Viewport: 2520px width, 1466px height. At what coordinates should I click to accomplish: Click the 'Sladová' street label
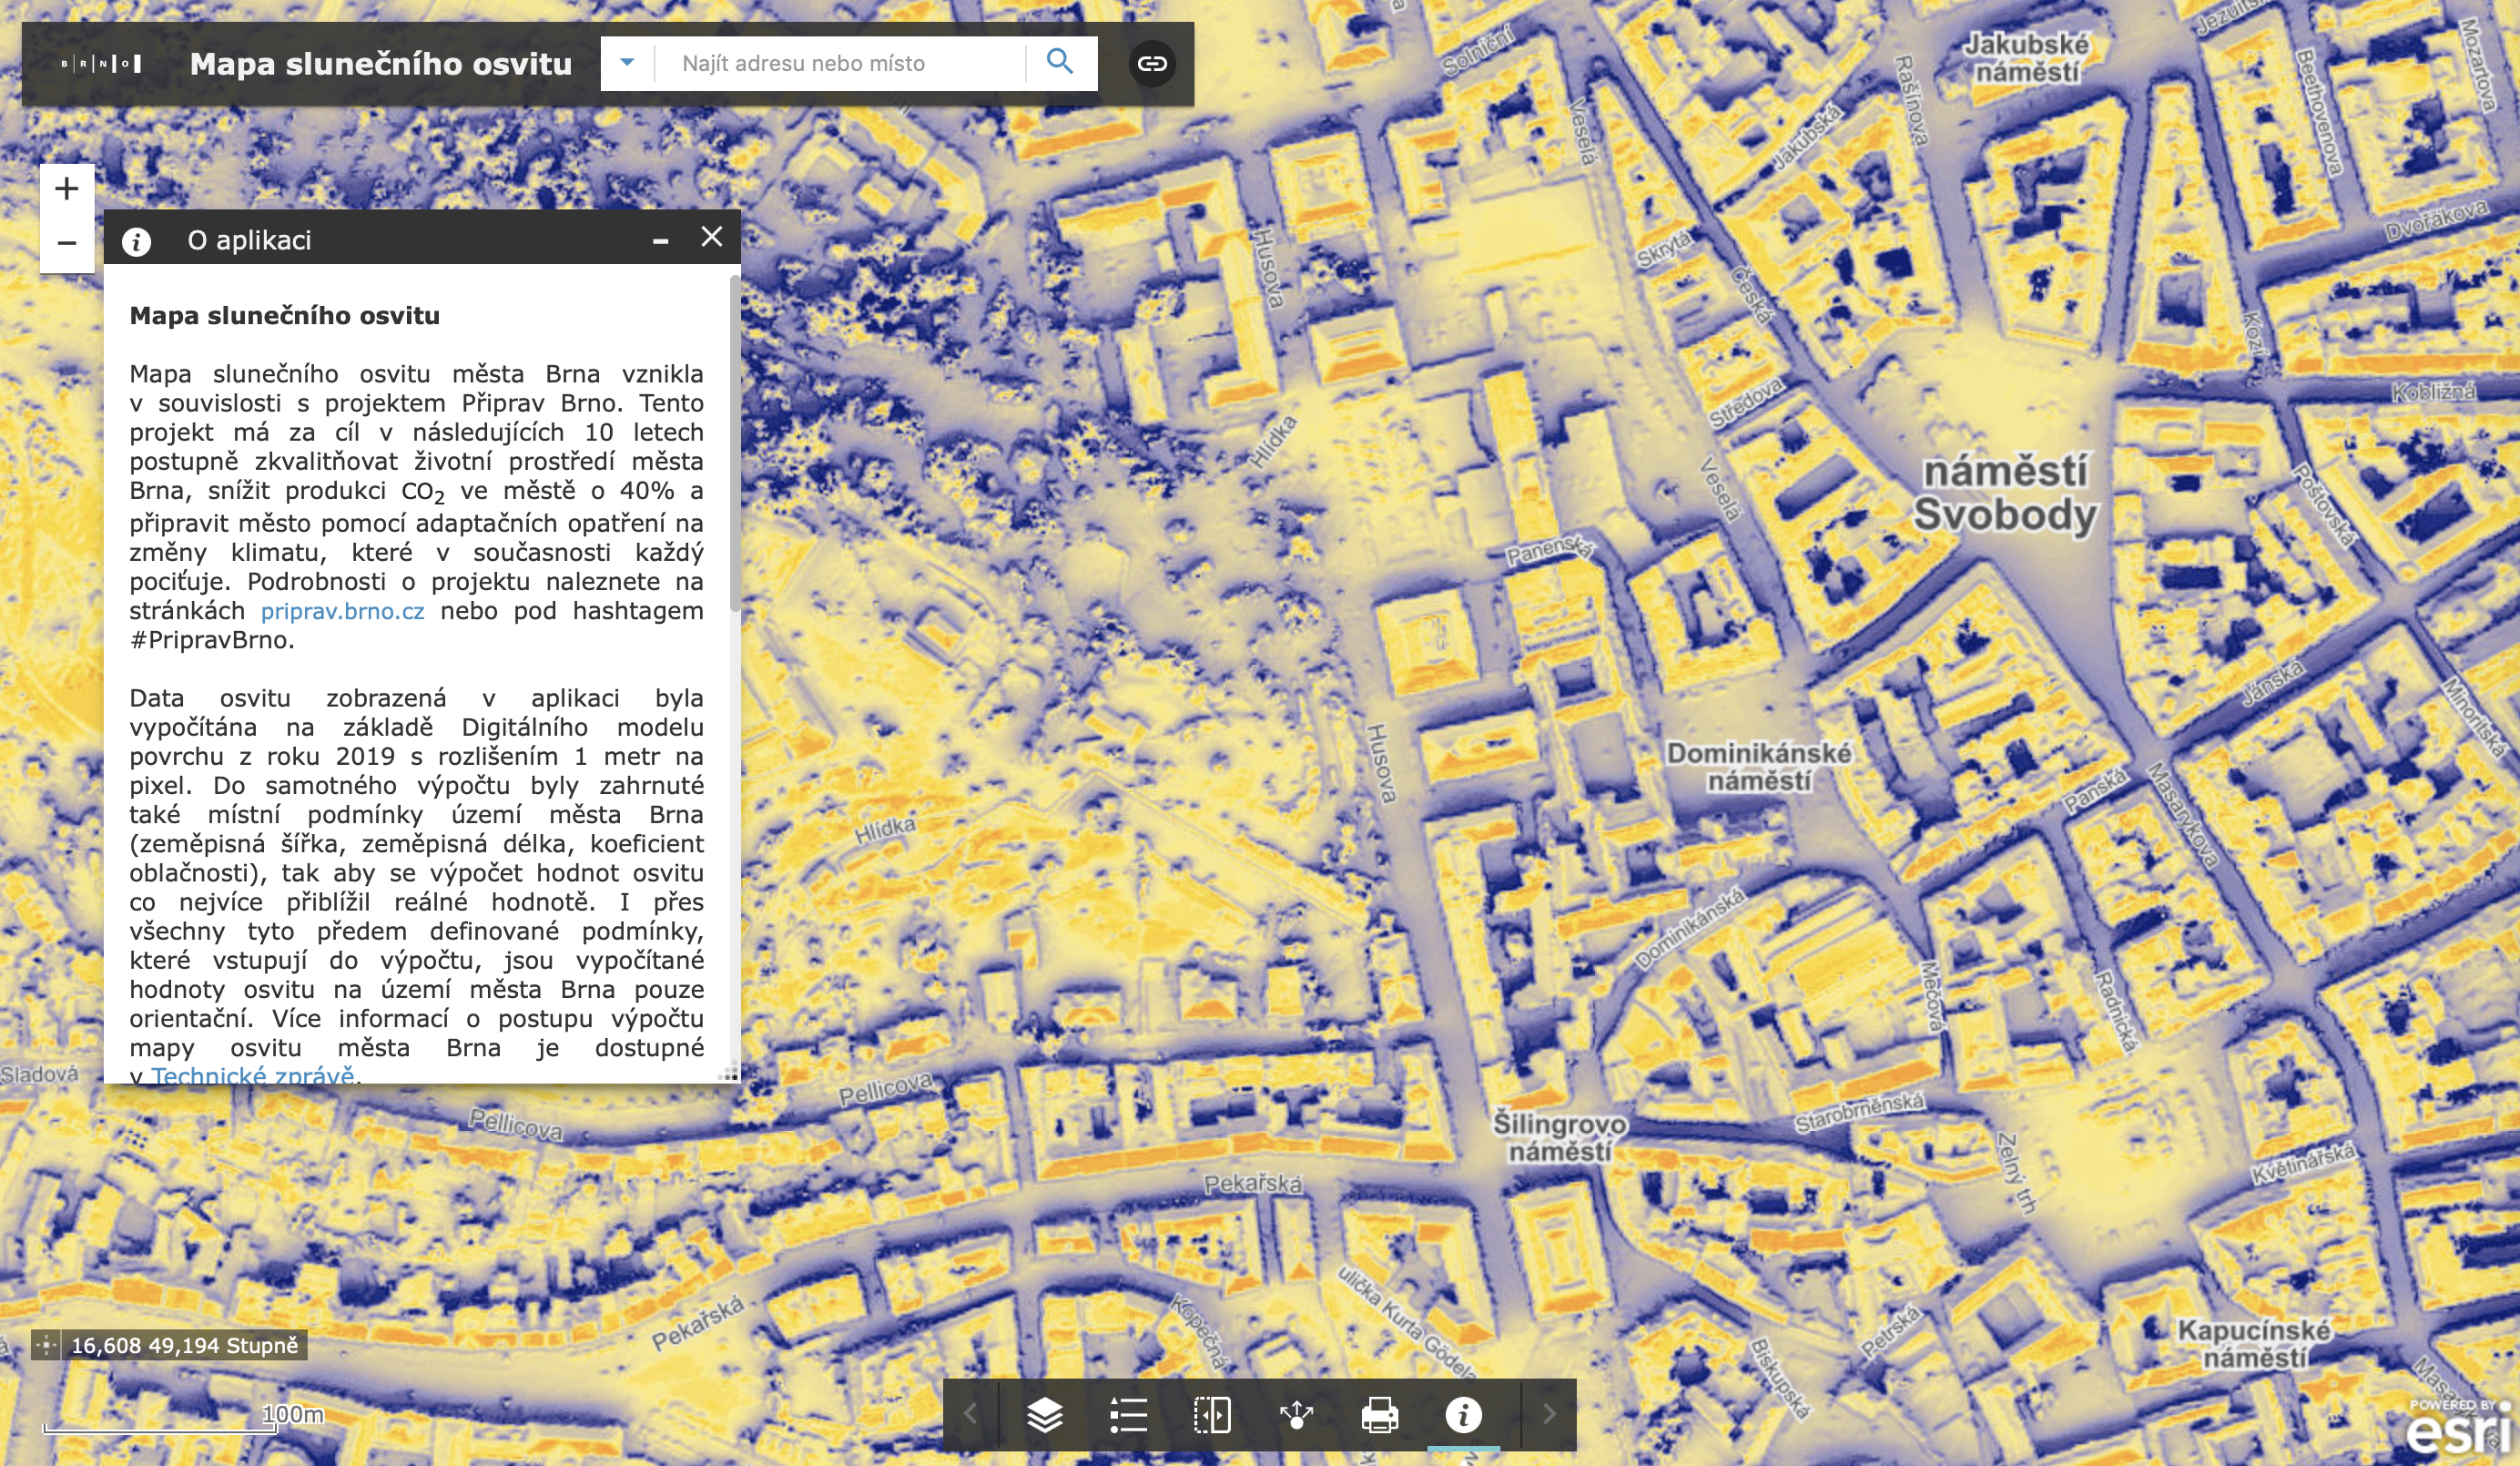[x=39, y=1074]
